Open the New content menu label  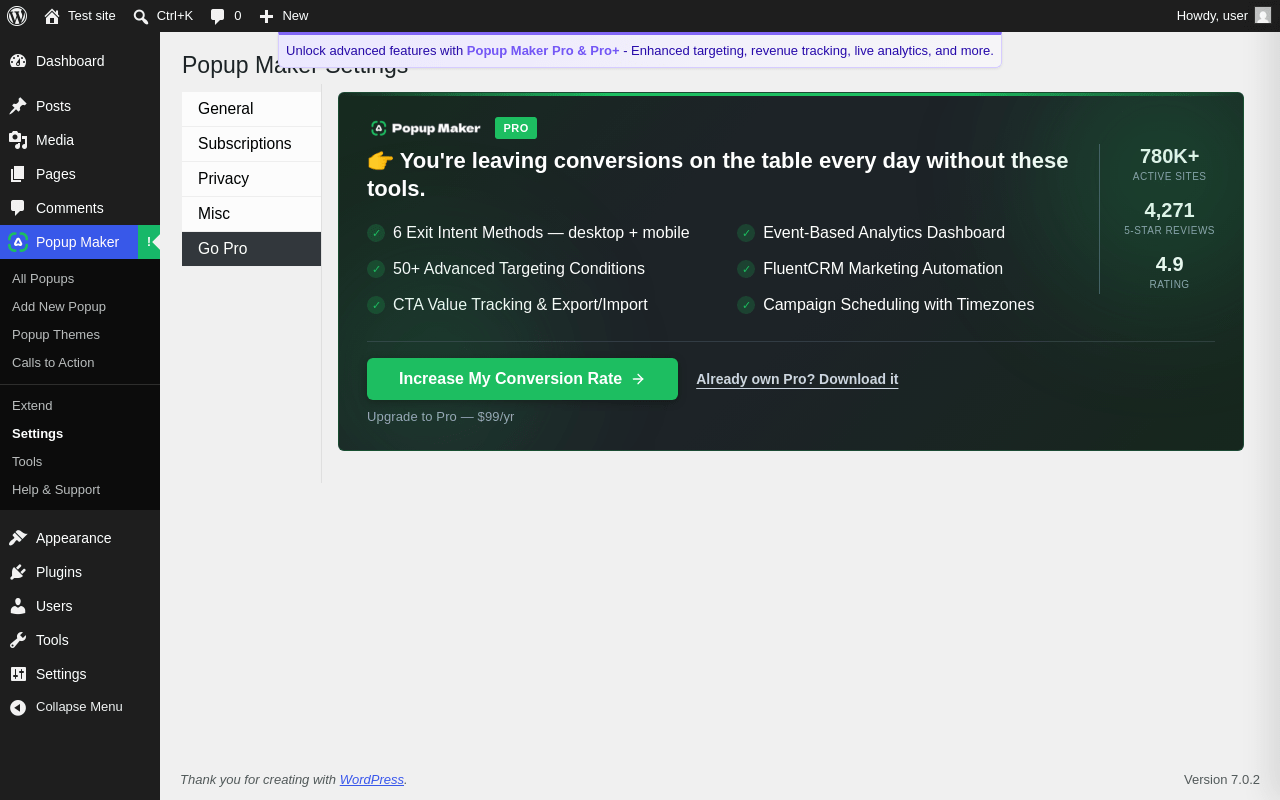tap(295, 16)
